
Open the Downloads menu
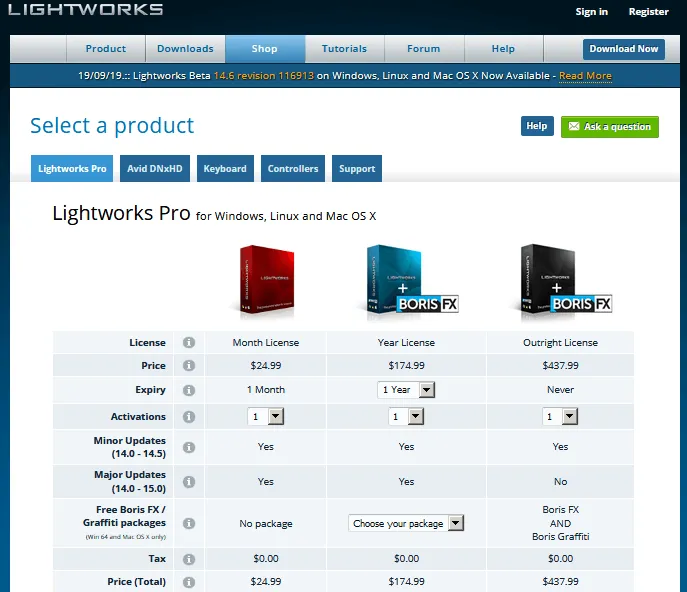tap(185, 49)
